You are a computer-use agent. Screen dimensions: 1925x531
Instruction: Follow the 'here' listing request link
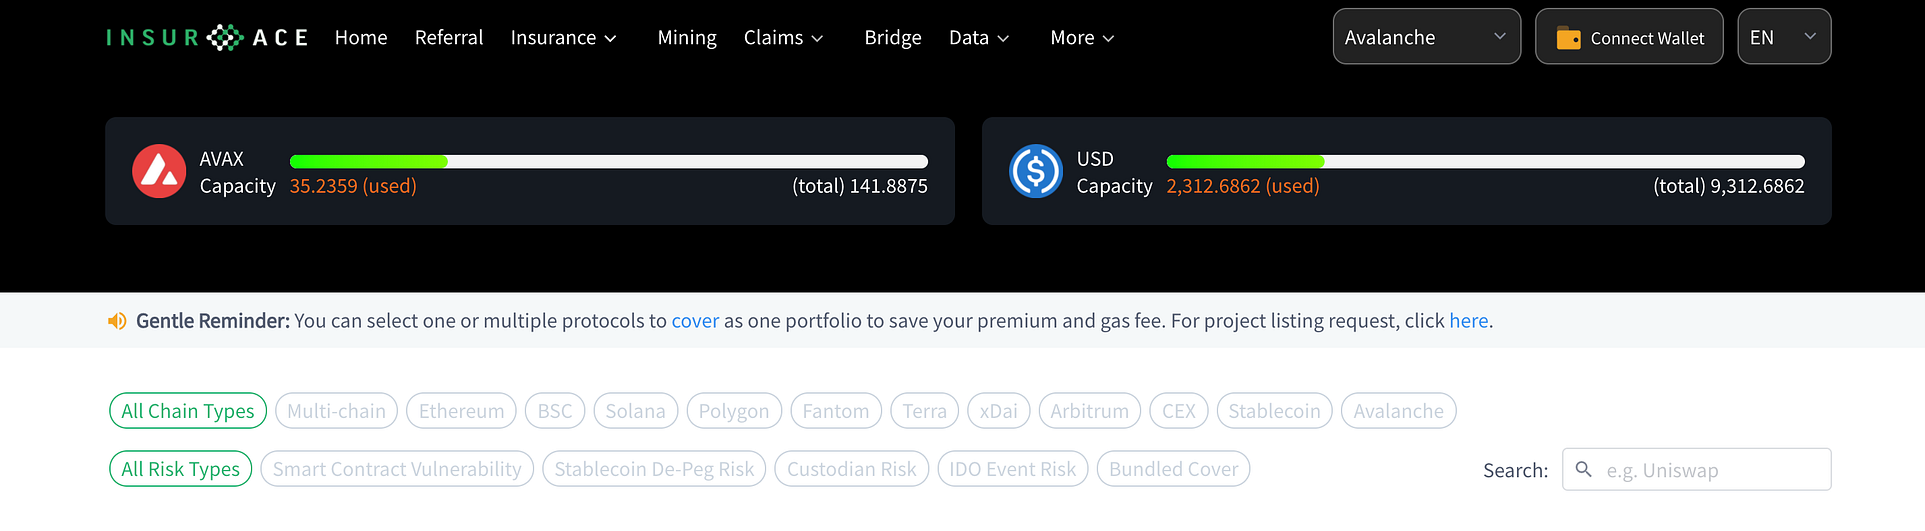(1469, 321)
